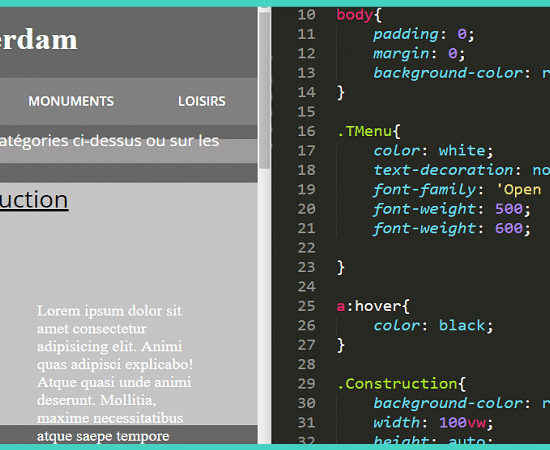The height and width of the screenshot is (450, 550).
Task: Click the 'quas adipisci explicabo!' text line
Action: coord(115,364)
